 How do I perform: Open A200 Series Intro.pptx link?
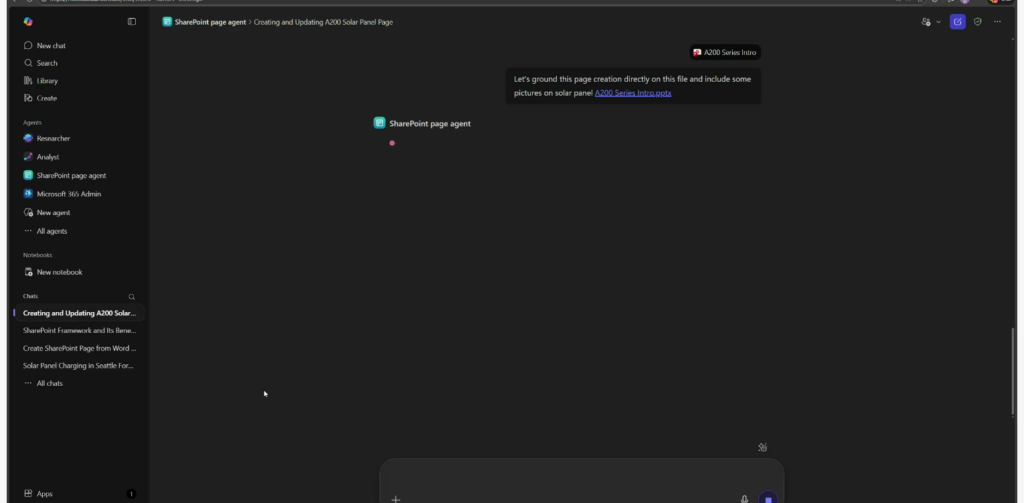[633, 93]
